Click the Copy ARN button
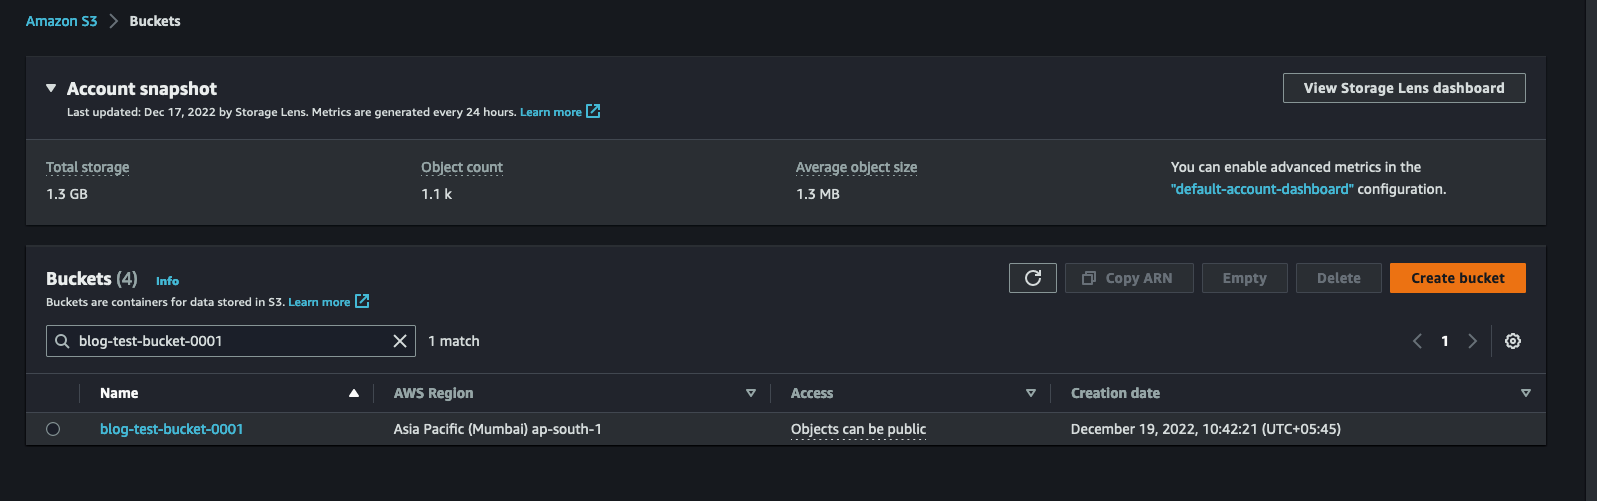 point(1129,278)
